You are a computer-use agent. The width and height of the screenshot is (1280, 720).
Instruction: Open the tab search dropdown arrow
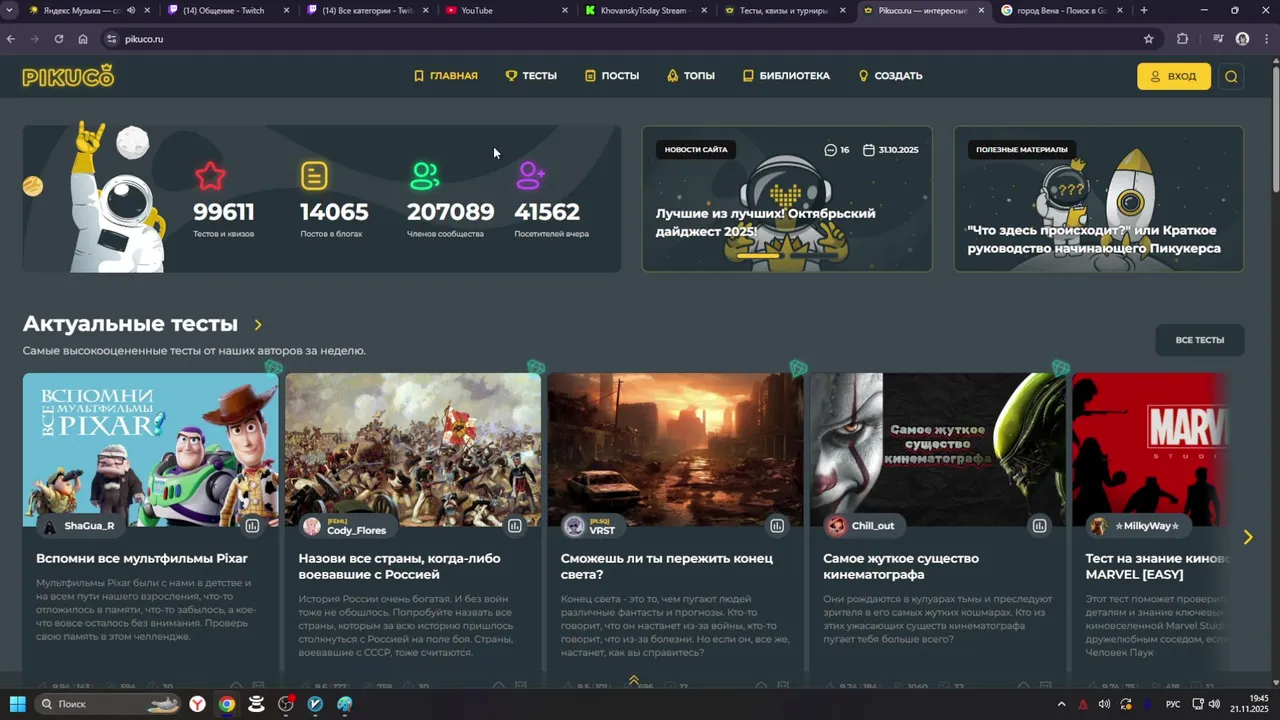[9, 11]
